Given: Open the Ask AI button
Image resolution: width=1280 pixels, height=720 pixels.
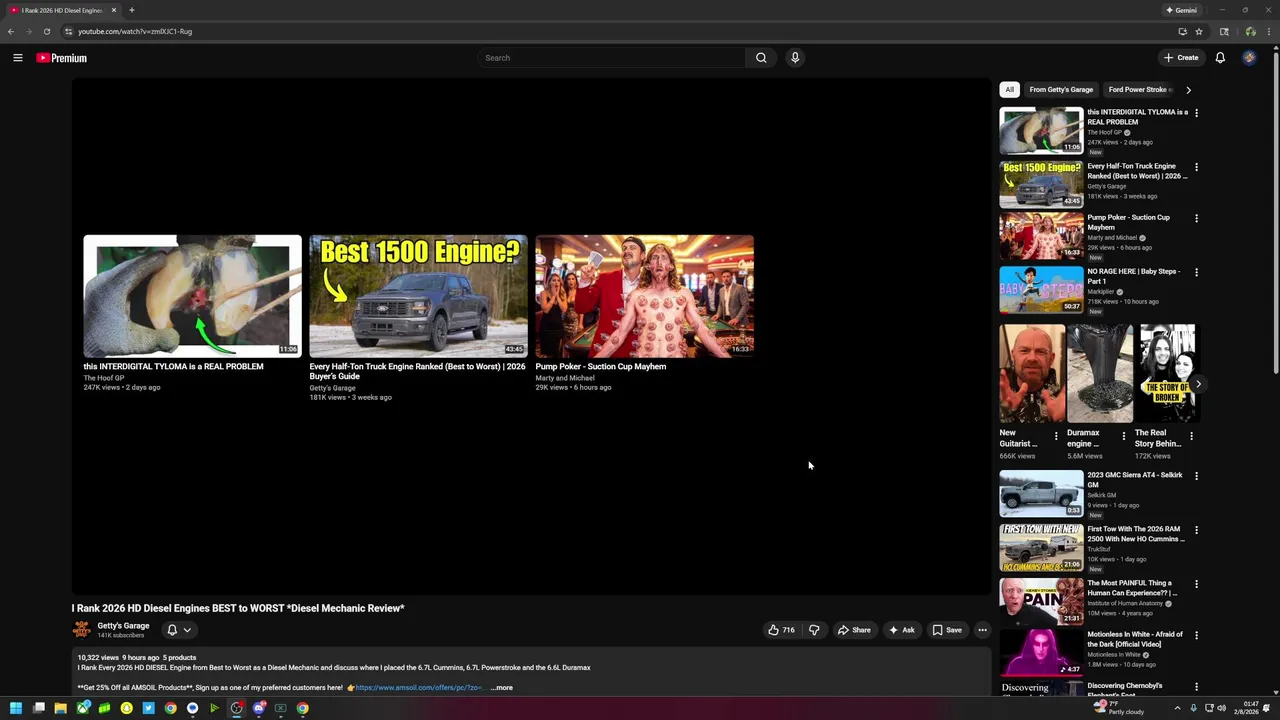Looking at the screenshot, I should [x=901, y=630].
